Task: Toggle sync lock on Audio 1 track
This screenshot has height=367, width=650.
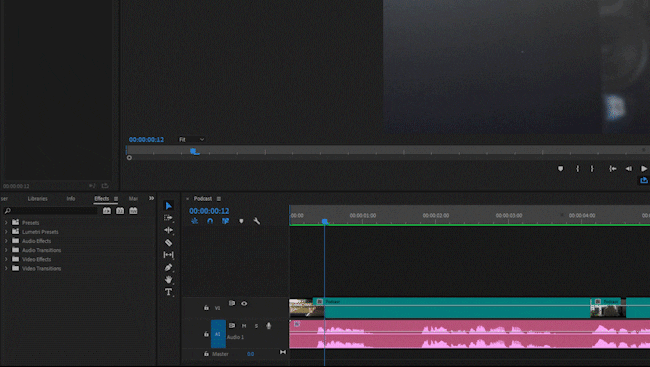Action: click(x=232, y=326)
